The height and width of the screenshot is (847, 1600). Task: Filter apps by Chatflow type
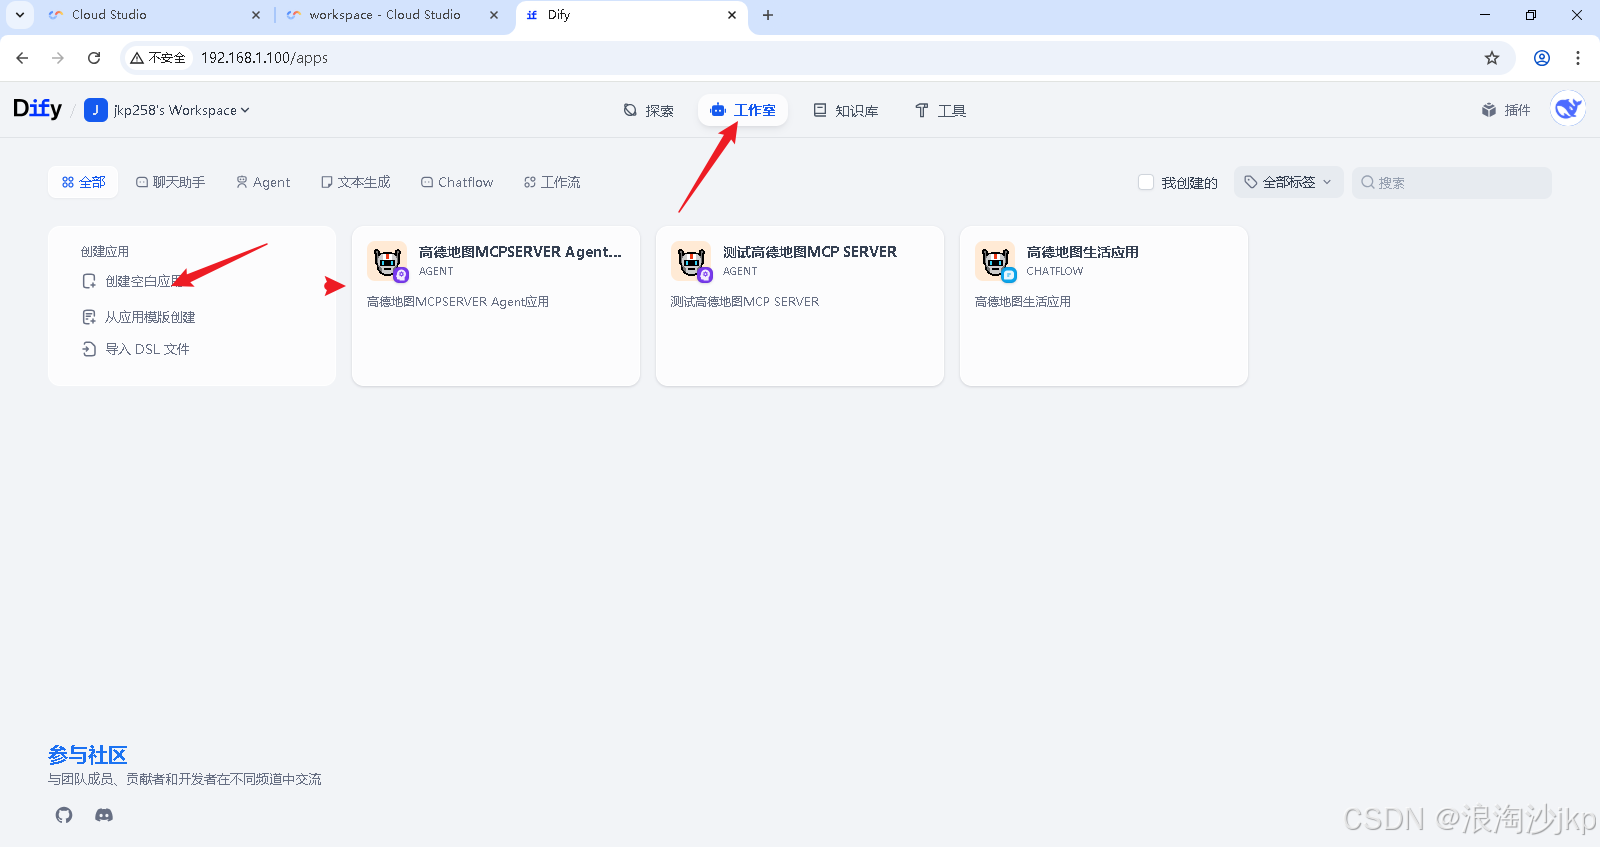[457, 182]
